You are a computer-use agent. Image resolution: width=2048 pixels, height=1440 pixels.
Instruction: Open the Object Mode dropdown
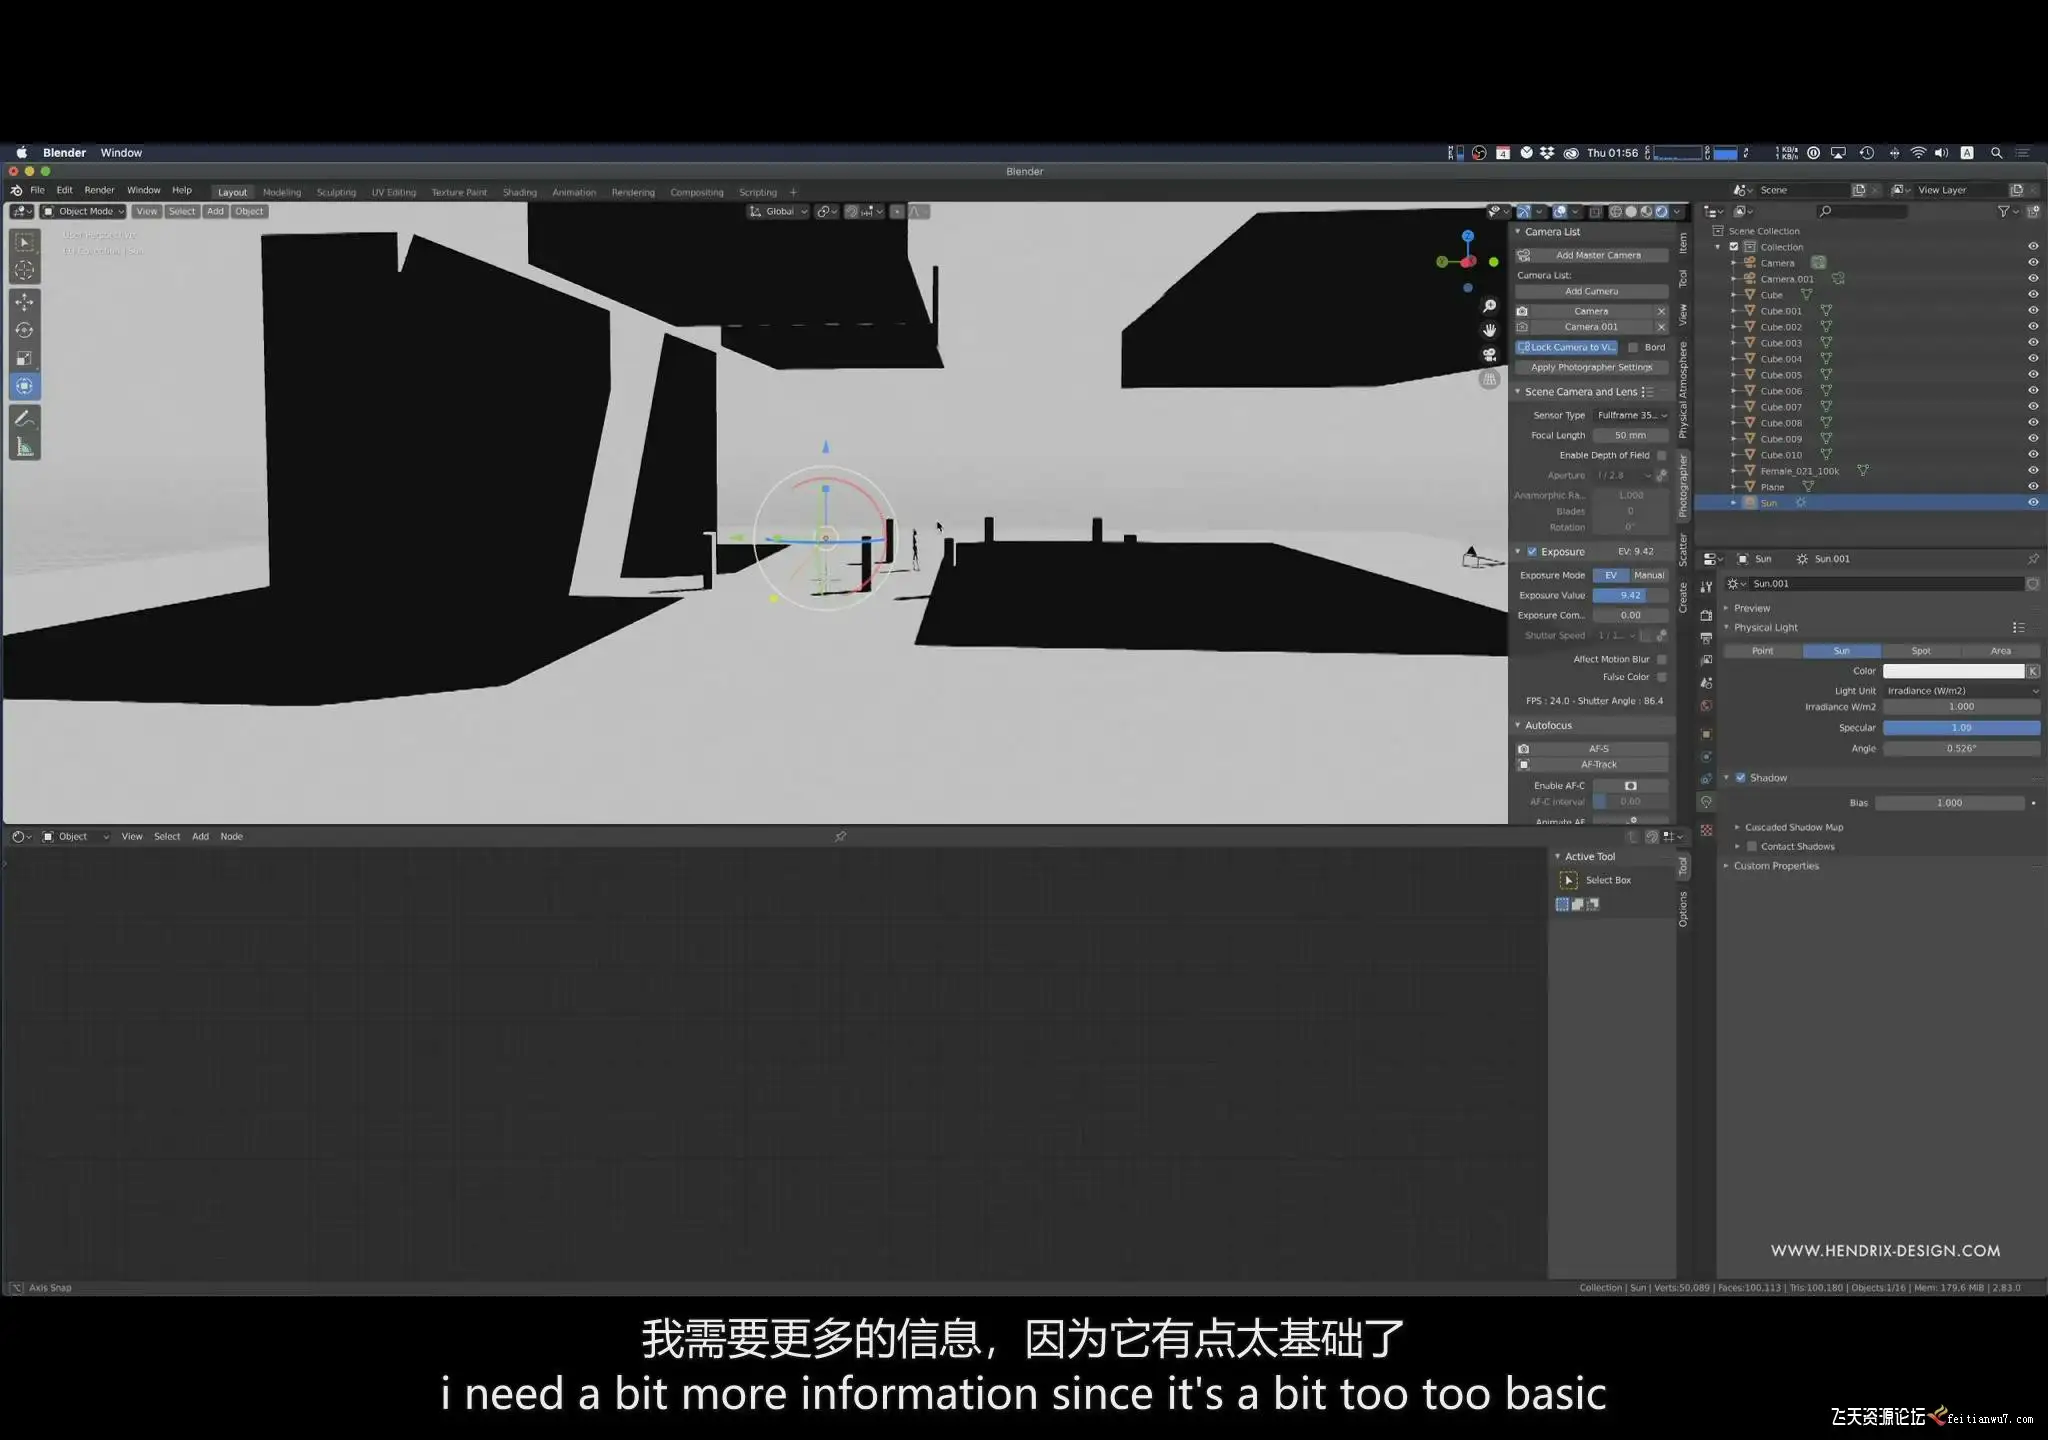[84, 212]
